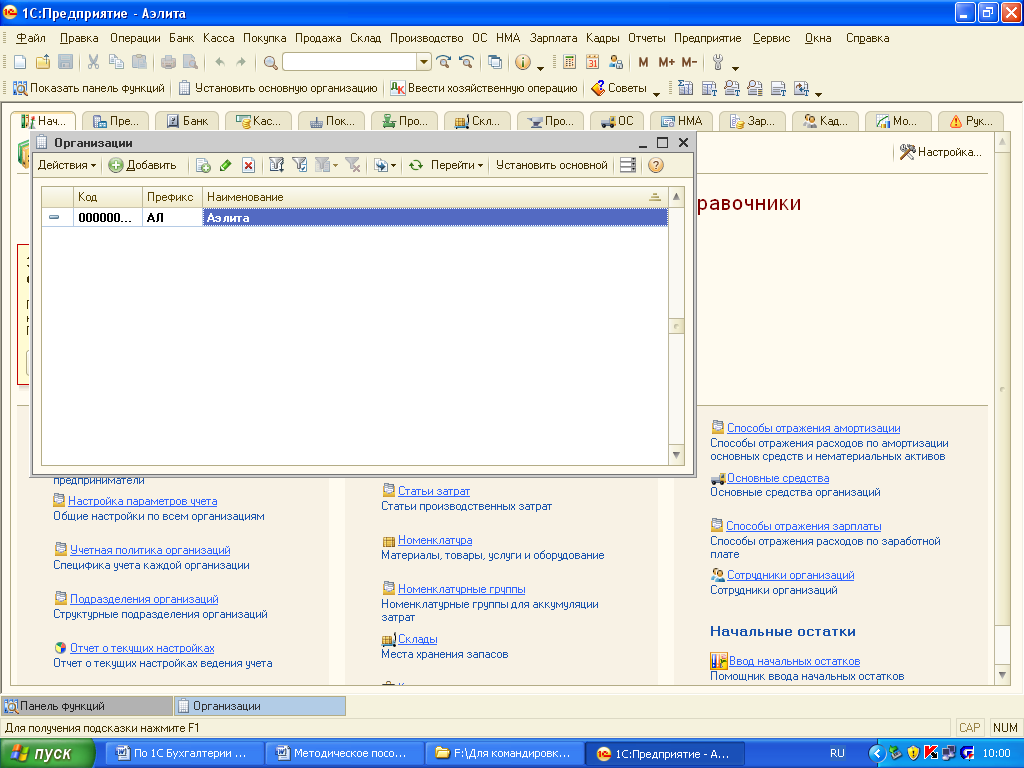Open Ввод начальных остатков link
Image resolution: width=1024 pixels, height=768 pixels.
tap(794, 661)
